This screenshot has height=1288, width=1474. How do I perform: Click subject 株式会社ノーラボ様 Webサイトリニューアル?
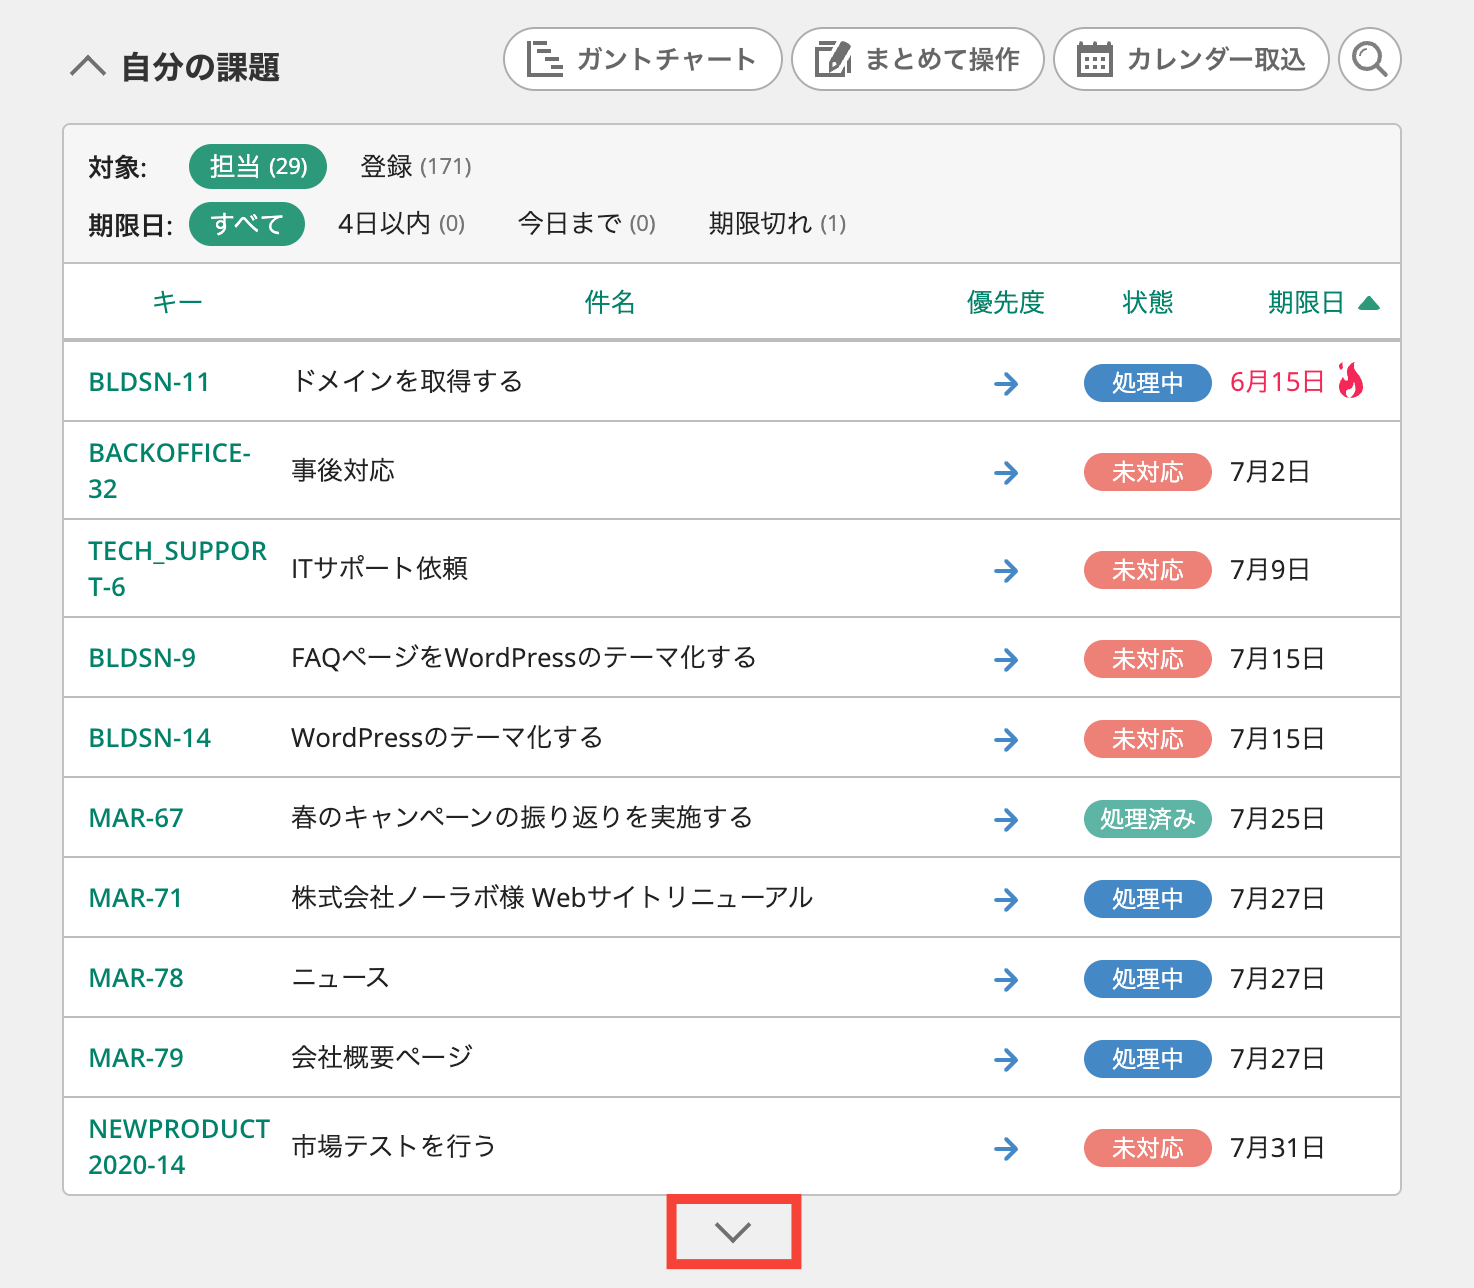[x=552, y=897]
